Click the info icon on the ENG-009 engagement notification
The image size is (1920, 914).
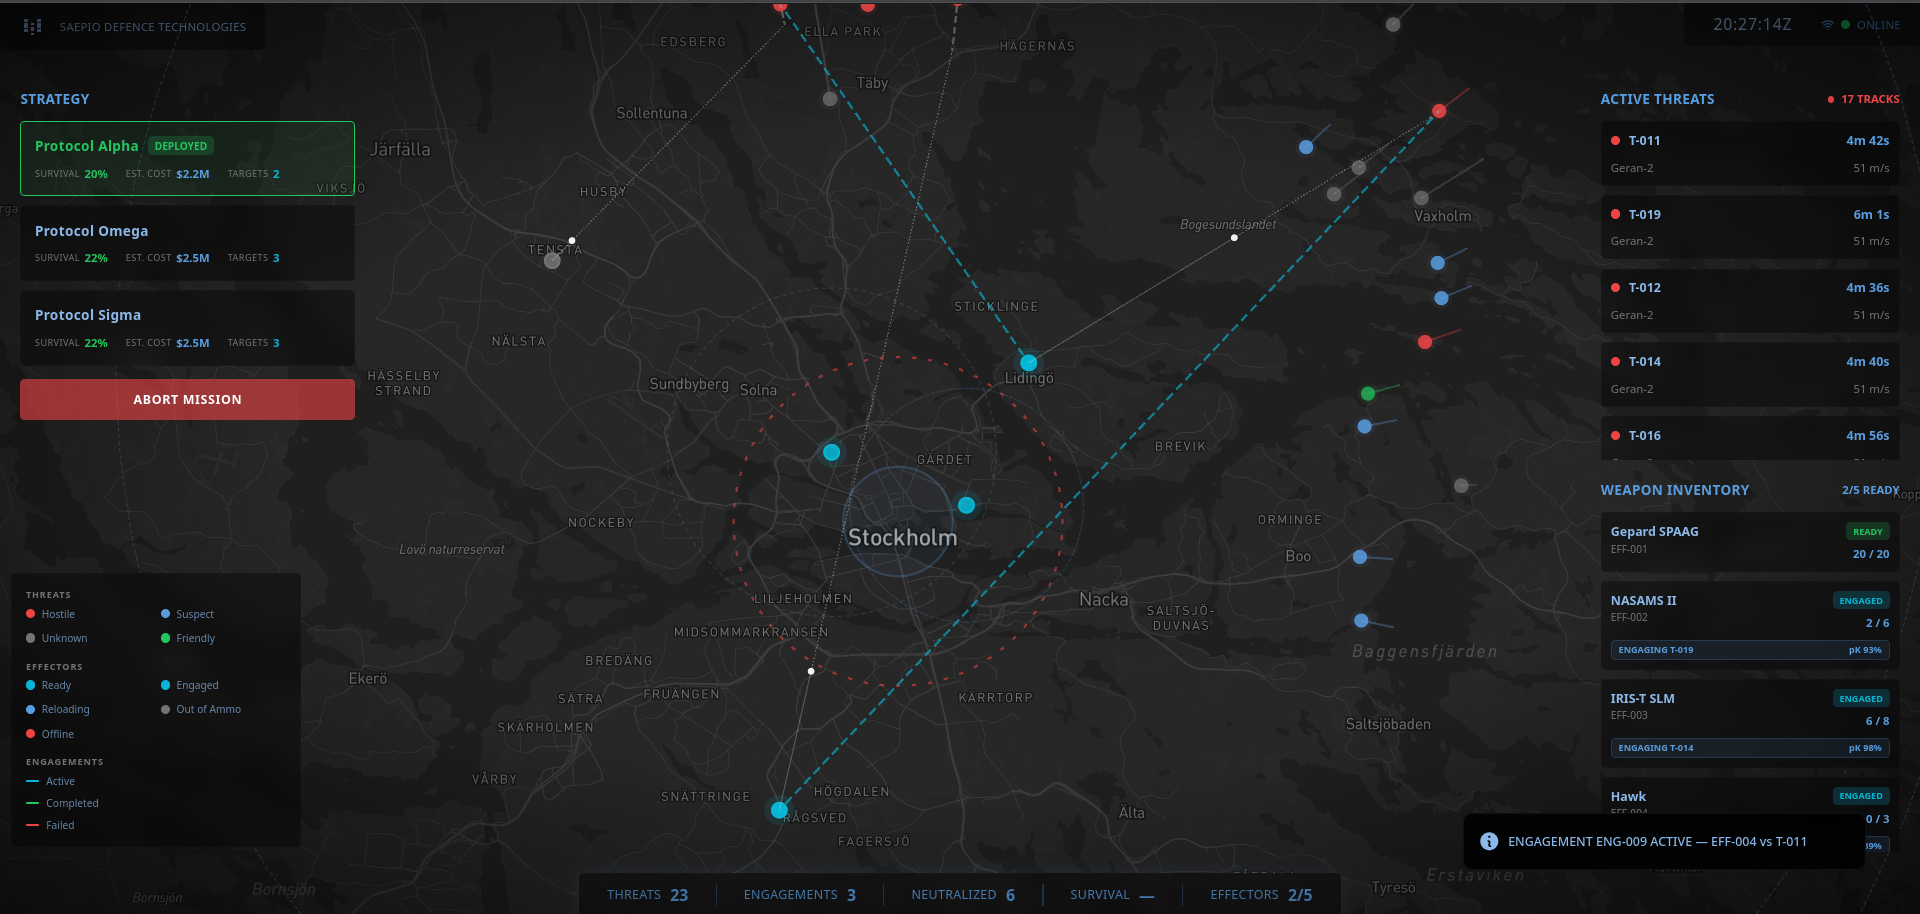1489,841
